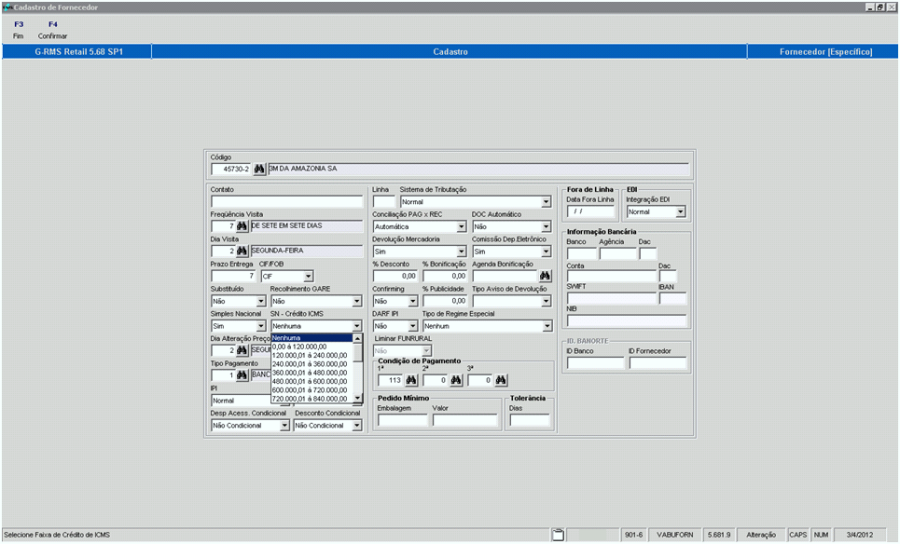Click dropdown list scroll up arrow
Screen dimensions: 900x544
(x=358, y=339)
